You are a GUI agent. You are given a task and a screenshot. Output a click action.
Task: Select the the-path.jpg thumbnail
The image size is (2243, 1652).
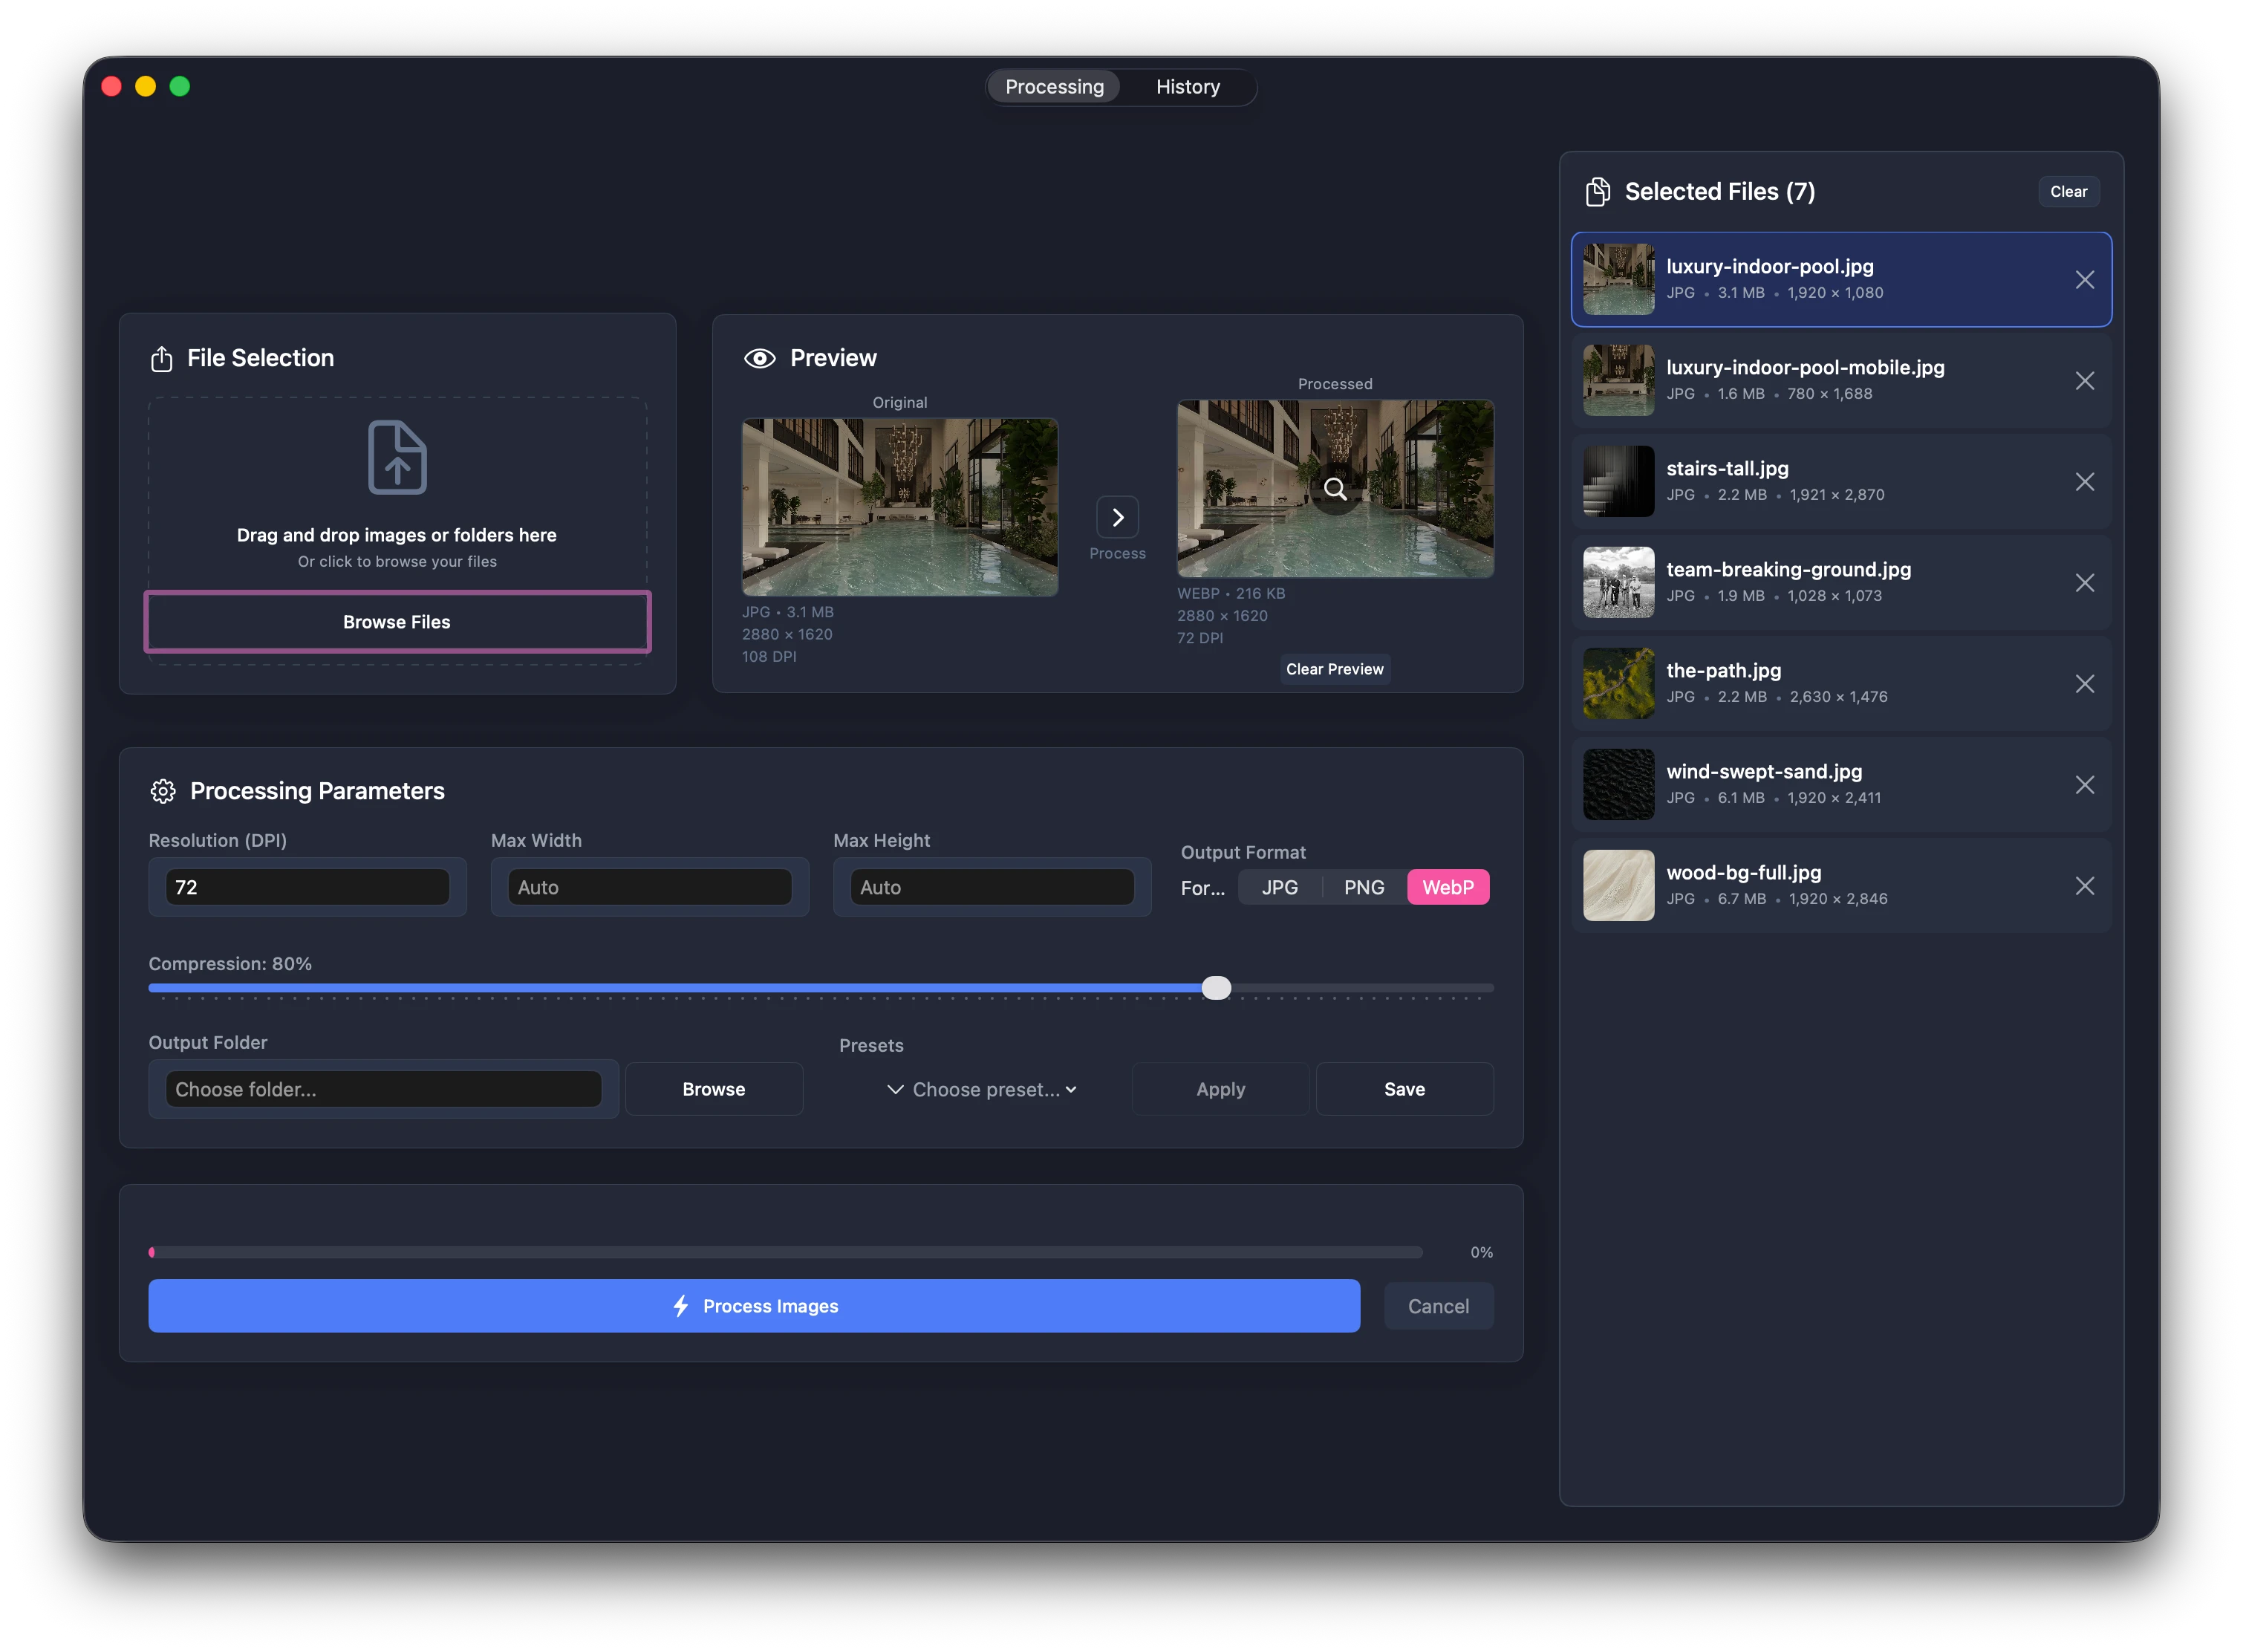1617,683
